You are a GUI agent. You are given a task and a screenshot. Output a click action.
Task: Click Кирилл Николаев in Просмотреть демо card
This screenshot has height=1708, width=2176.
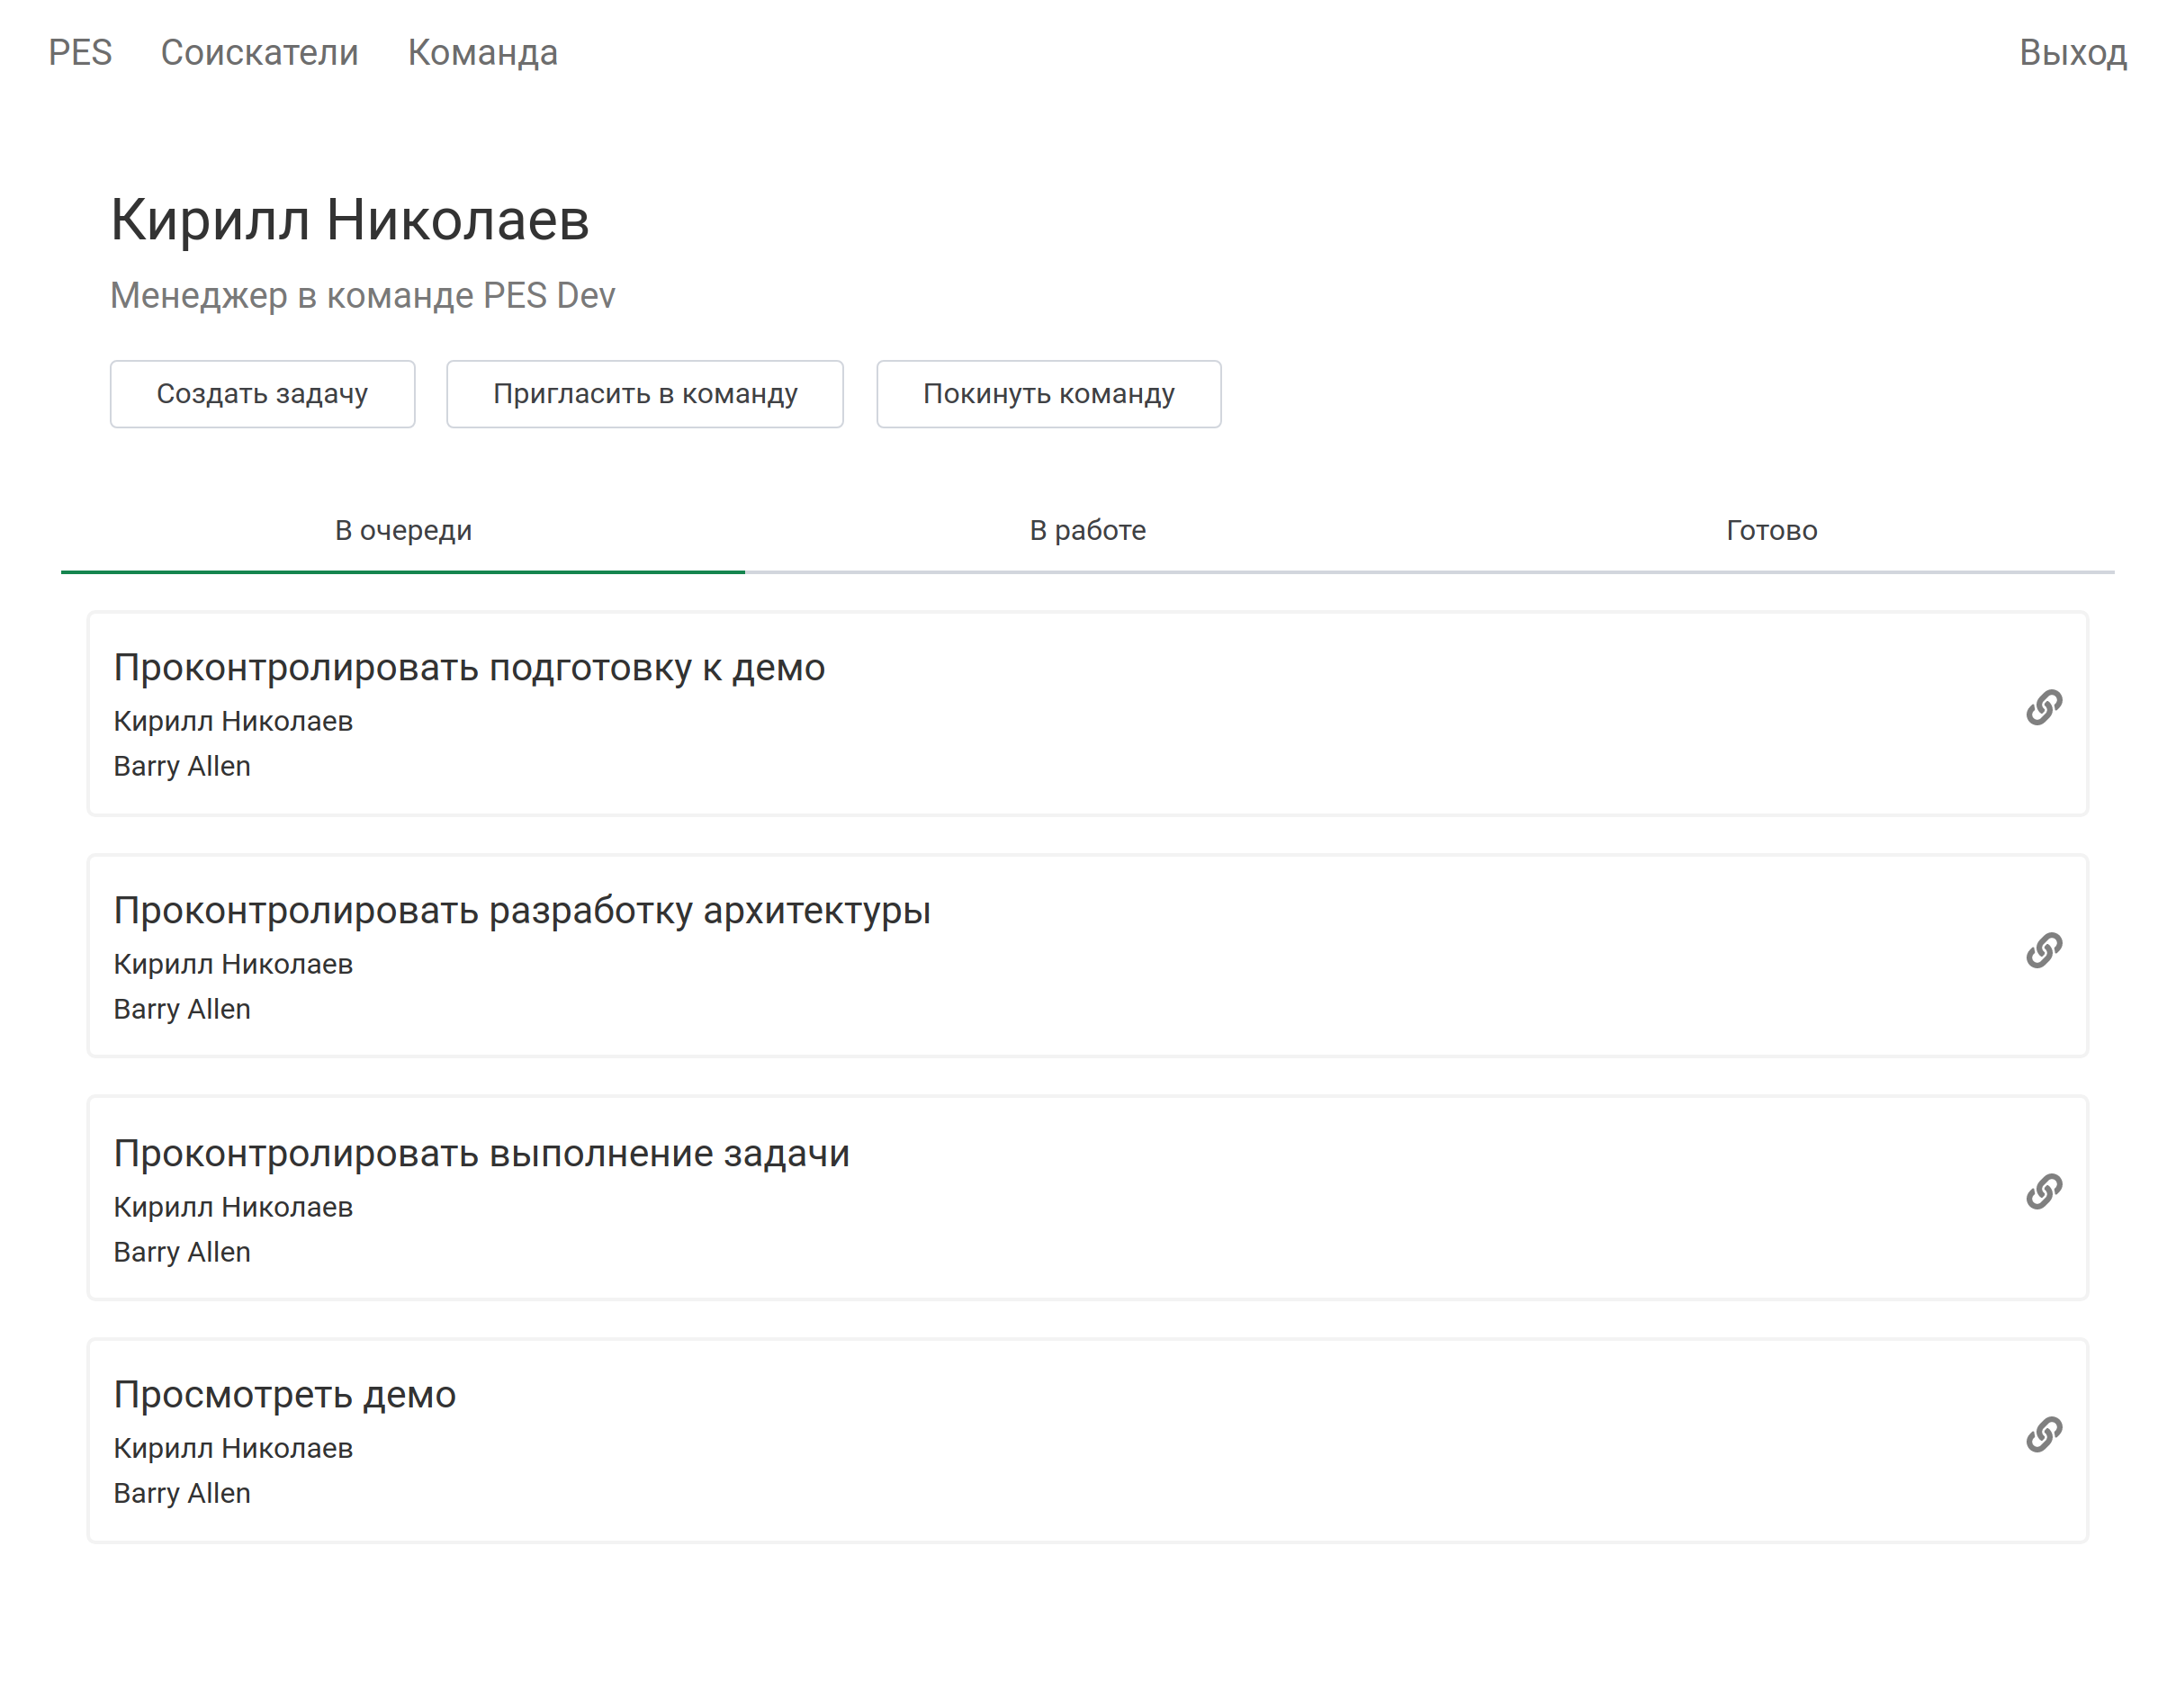pyautogui.click(x=233, y=1448)
